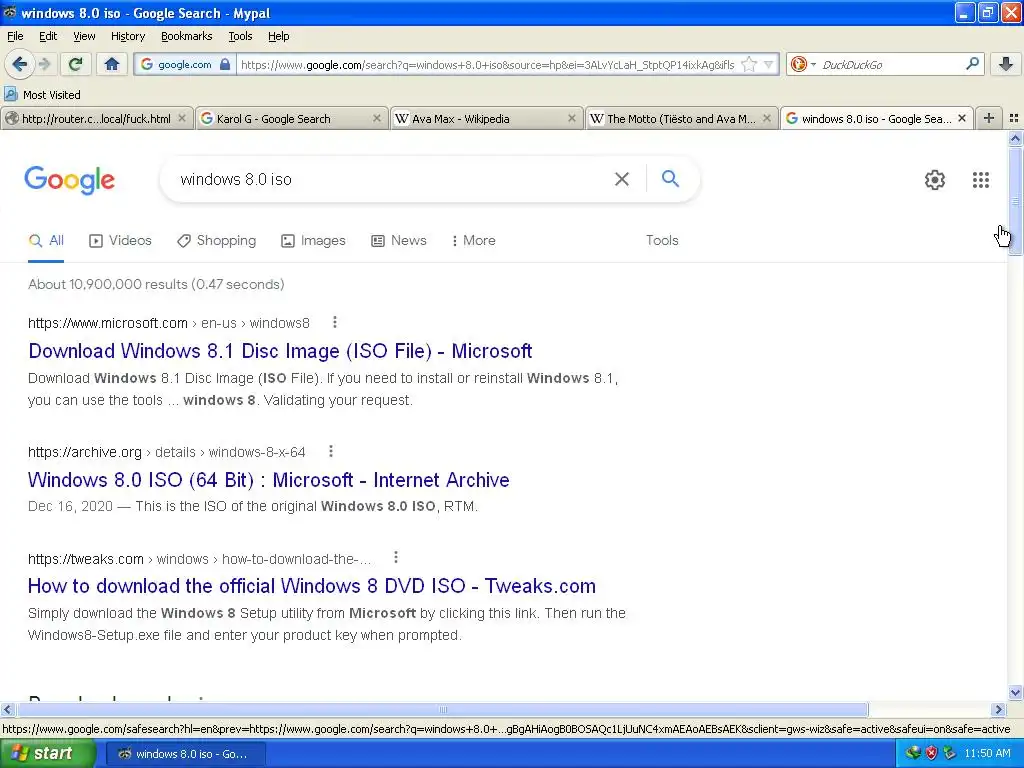
Task: Click the red shield security tray icon
Action: click(x=931, y=754)
